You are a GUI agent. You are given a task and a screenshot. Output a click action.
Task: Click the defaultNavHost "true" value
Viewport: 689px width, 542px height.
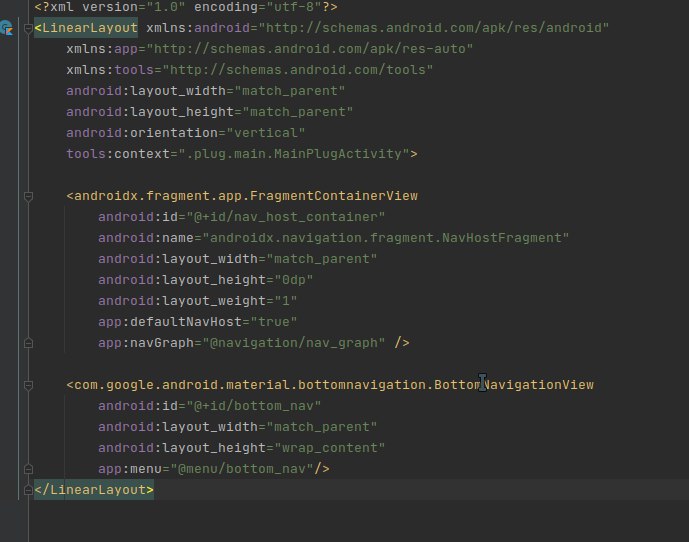(x=274, y=322)
